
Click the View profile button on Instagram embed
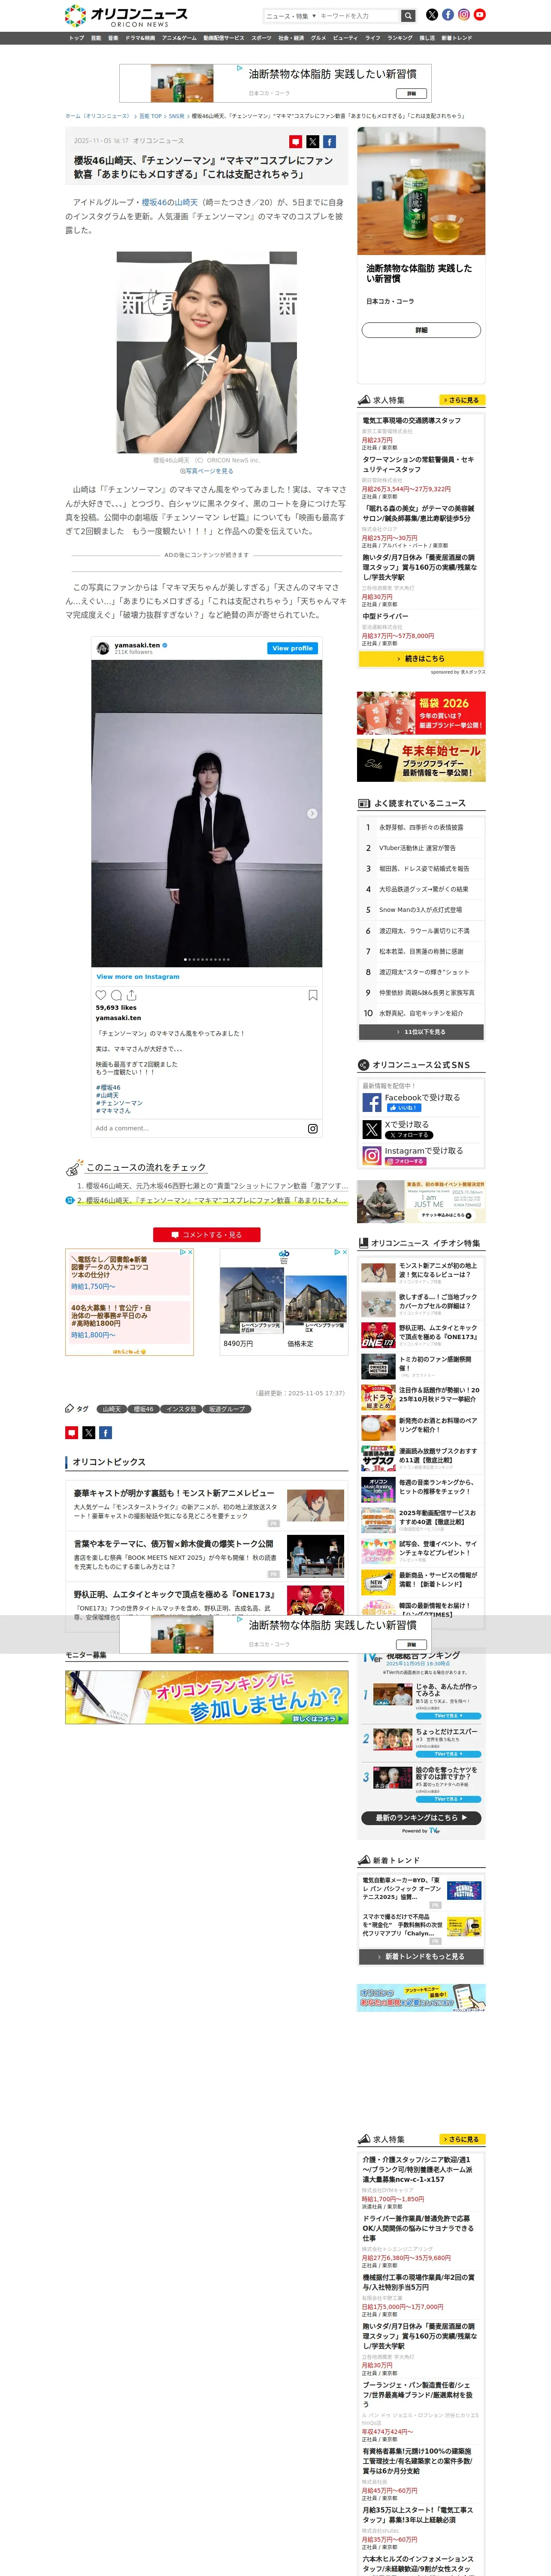tap(293, 648)
